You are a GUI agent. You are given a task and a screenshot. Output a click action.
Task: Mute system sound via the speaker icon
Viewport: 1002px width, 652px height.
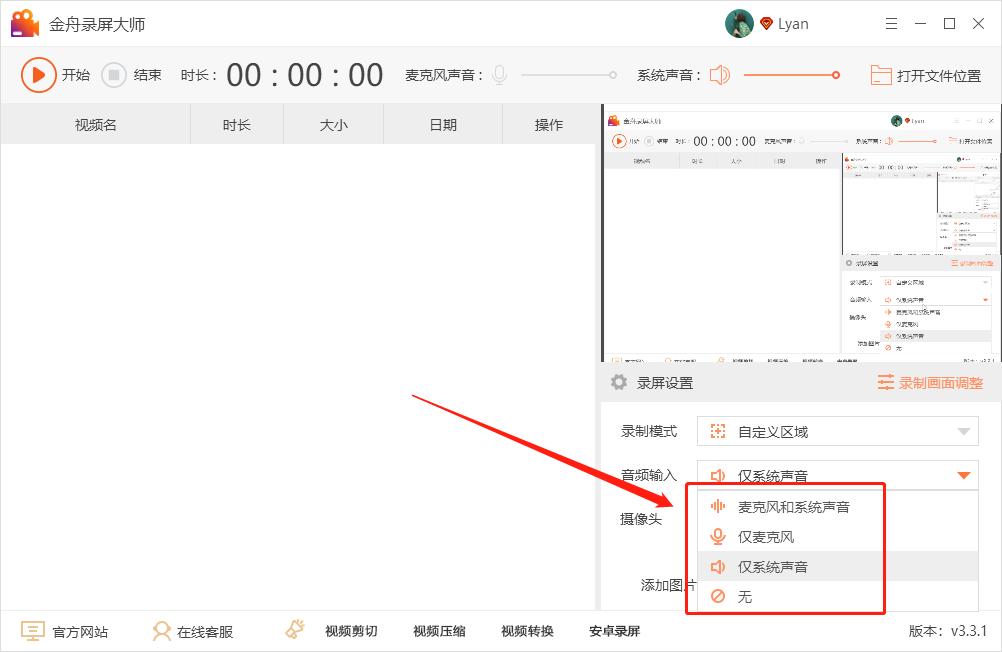point(719,74)
